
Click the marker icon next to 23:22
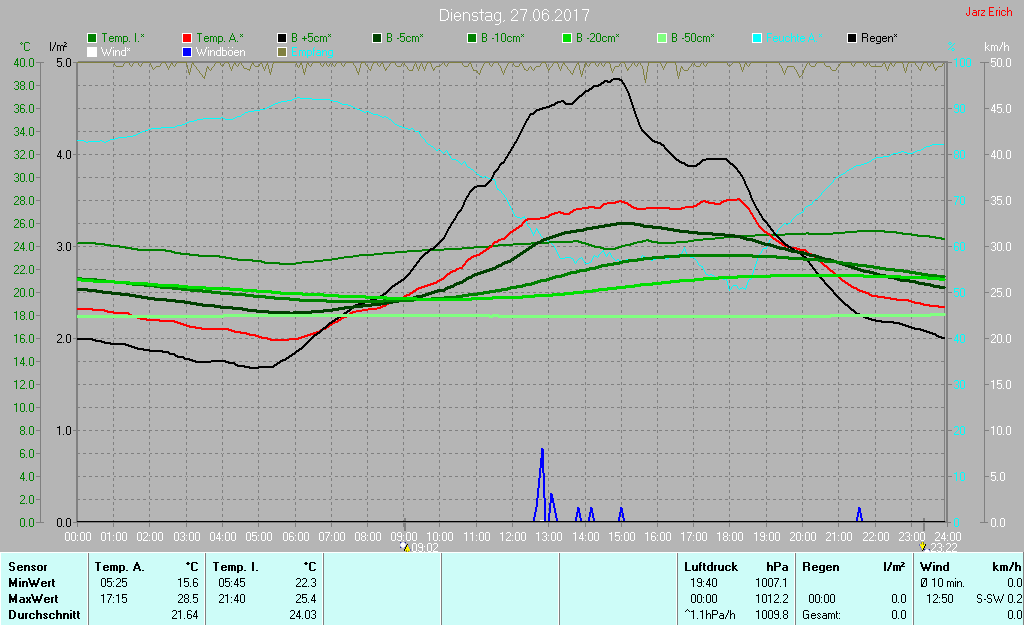(x=923, y=547)
